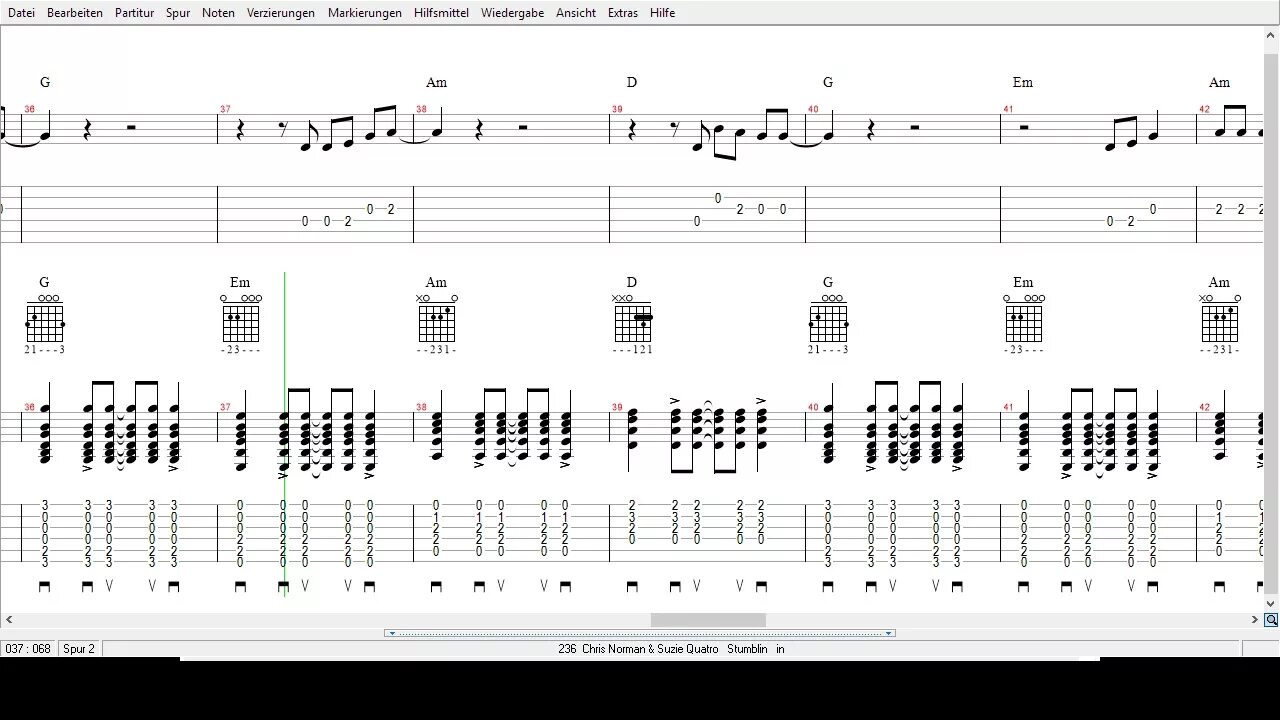Select the G chord diagram at measure 40

[x=829, y=320]
